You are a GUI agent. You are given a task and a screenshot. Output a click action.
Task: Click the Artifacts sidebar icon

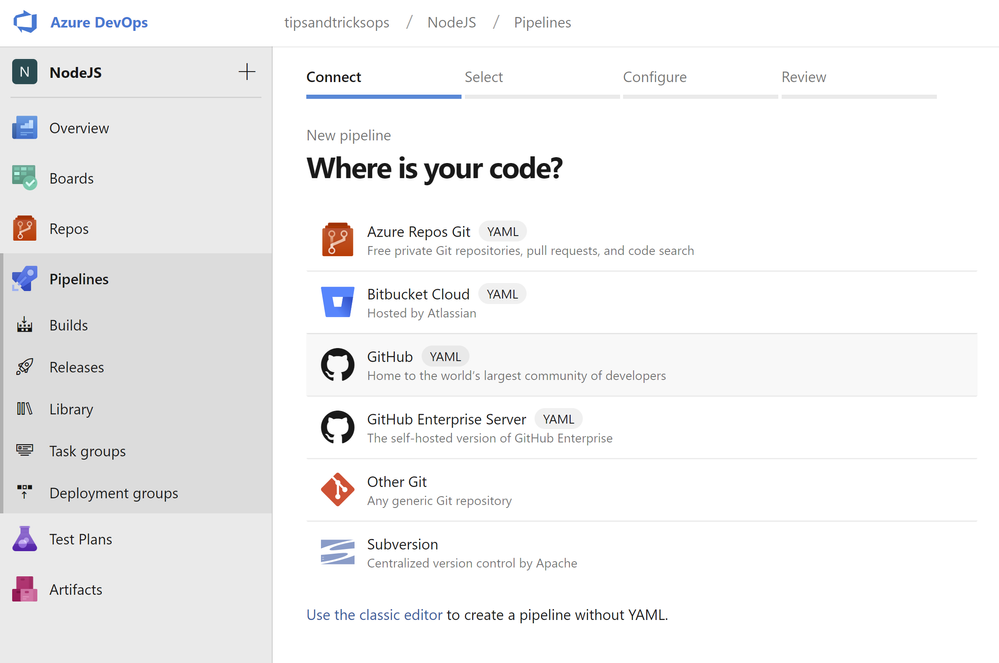(x=24, y=590)
